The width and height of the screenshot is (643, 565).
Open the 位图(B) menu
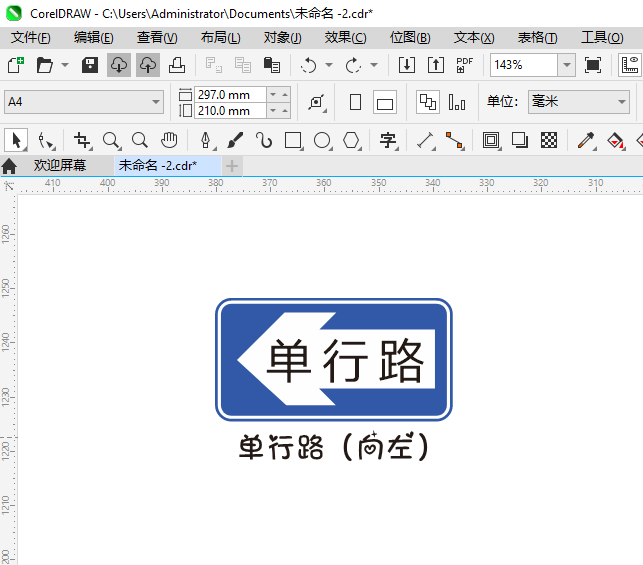click(410, 38)
